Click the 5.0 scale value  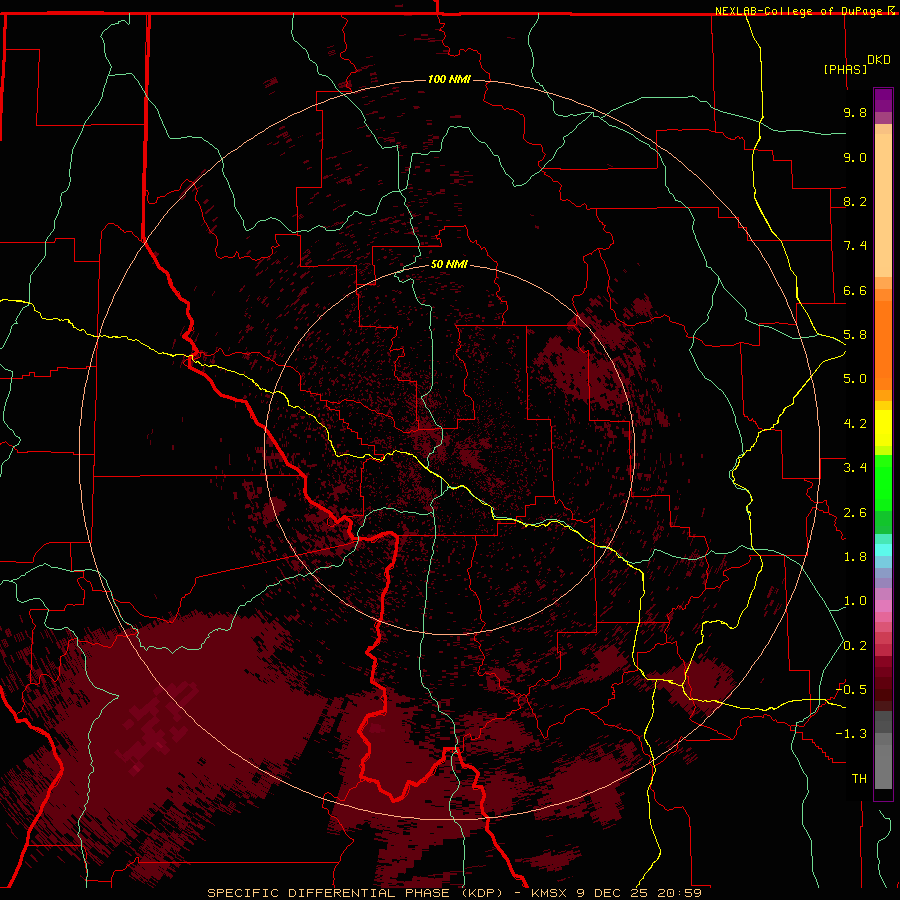tap(855, 379)
